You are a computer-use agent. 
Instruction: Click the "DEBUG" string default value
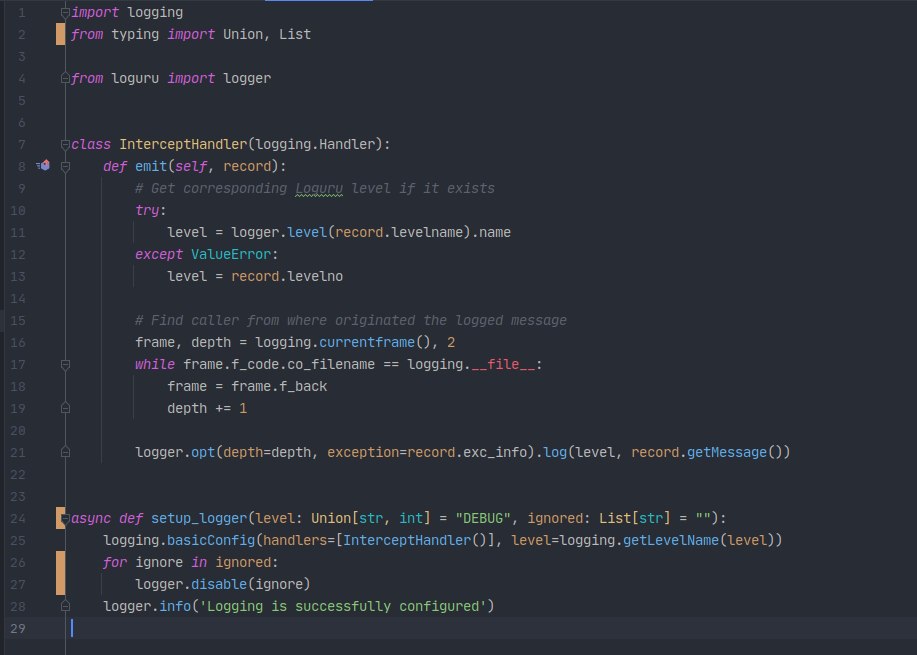point(483,519)
